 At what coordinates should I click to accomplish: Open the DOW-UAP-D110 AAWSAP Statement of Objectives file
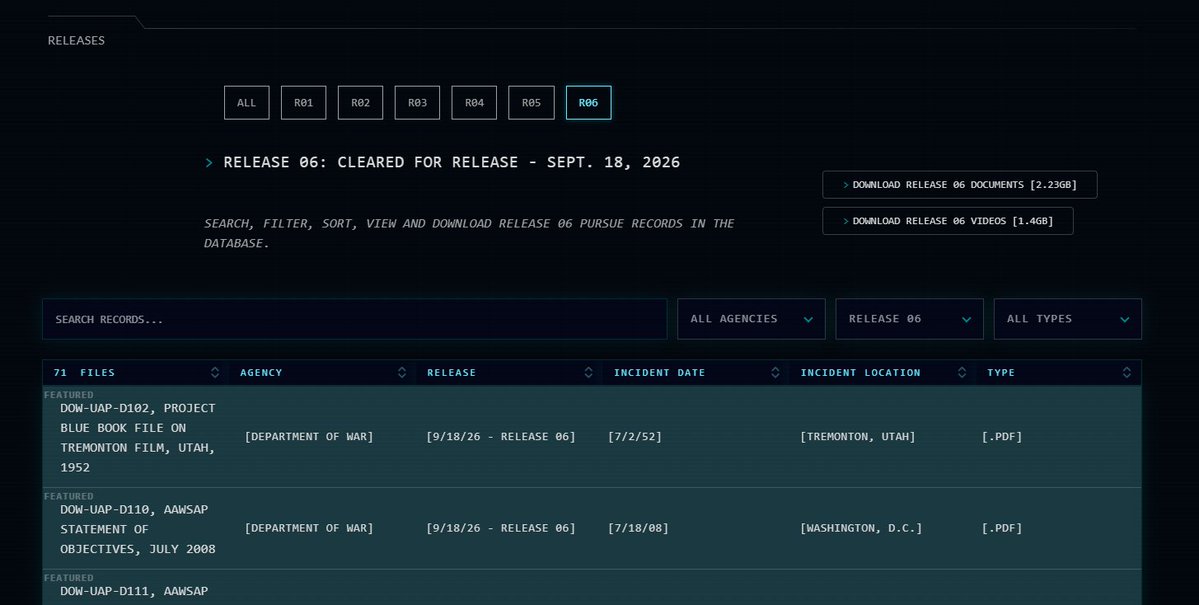tap(138, 529)
